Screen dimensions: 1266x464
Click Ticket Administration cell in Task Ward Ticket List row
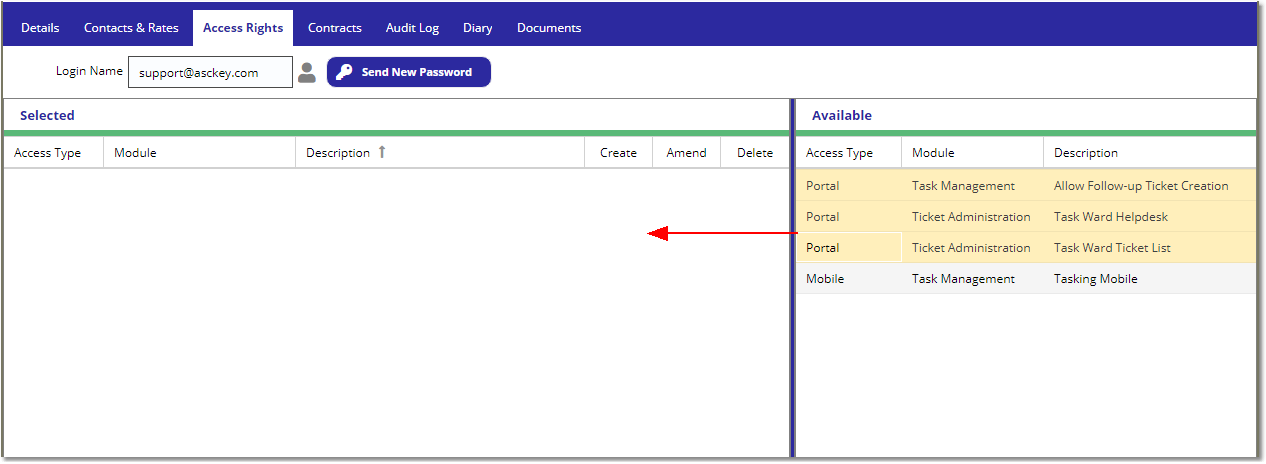point(972,248)
